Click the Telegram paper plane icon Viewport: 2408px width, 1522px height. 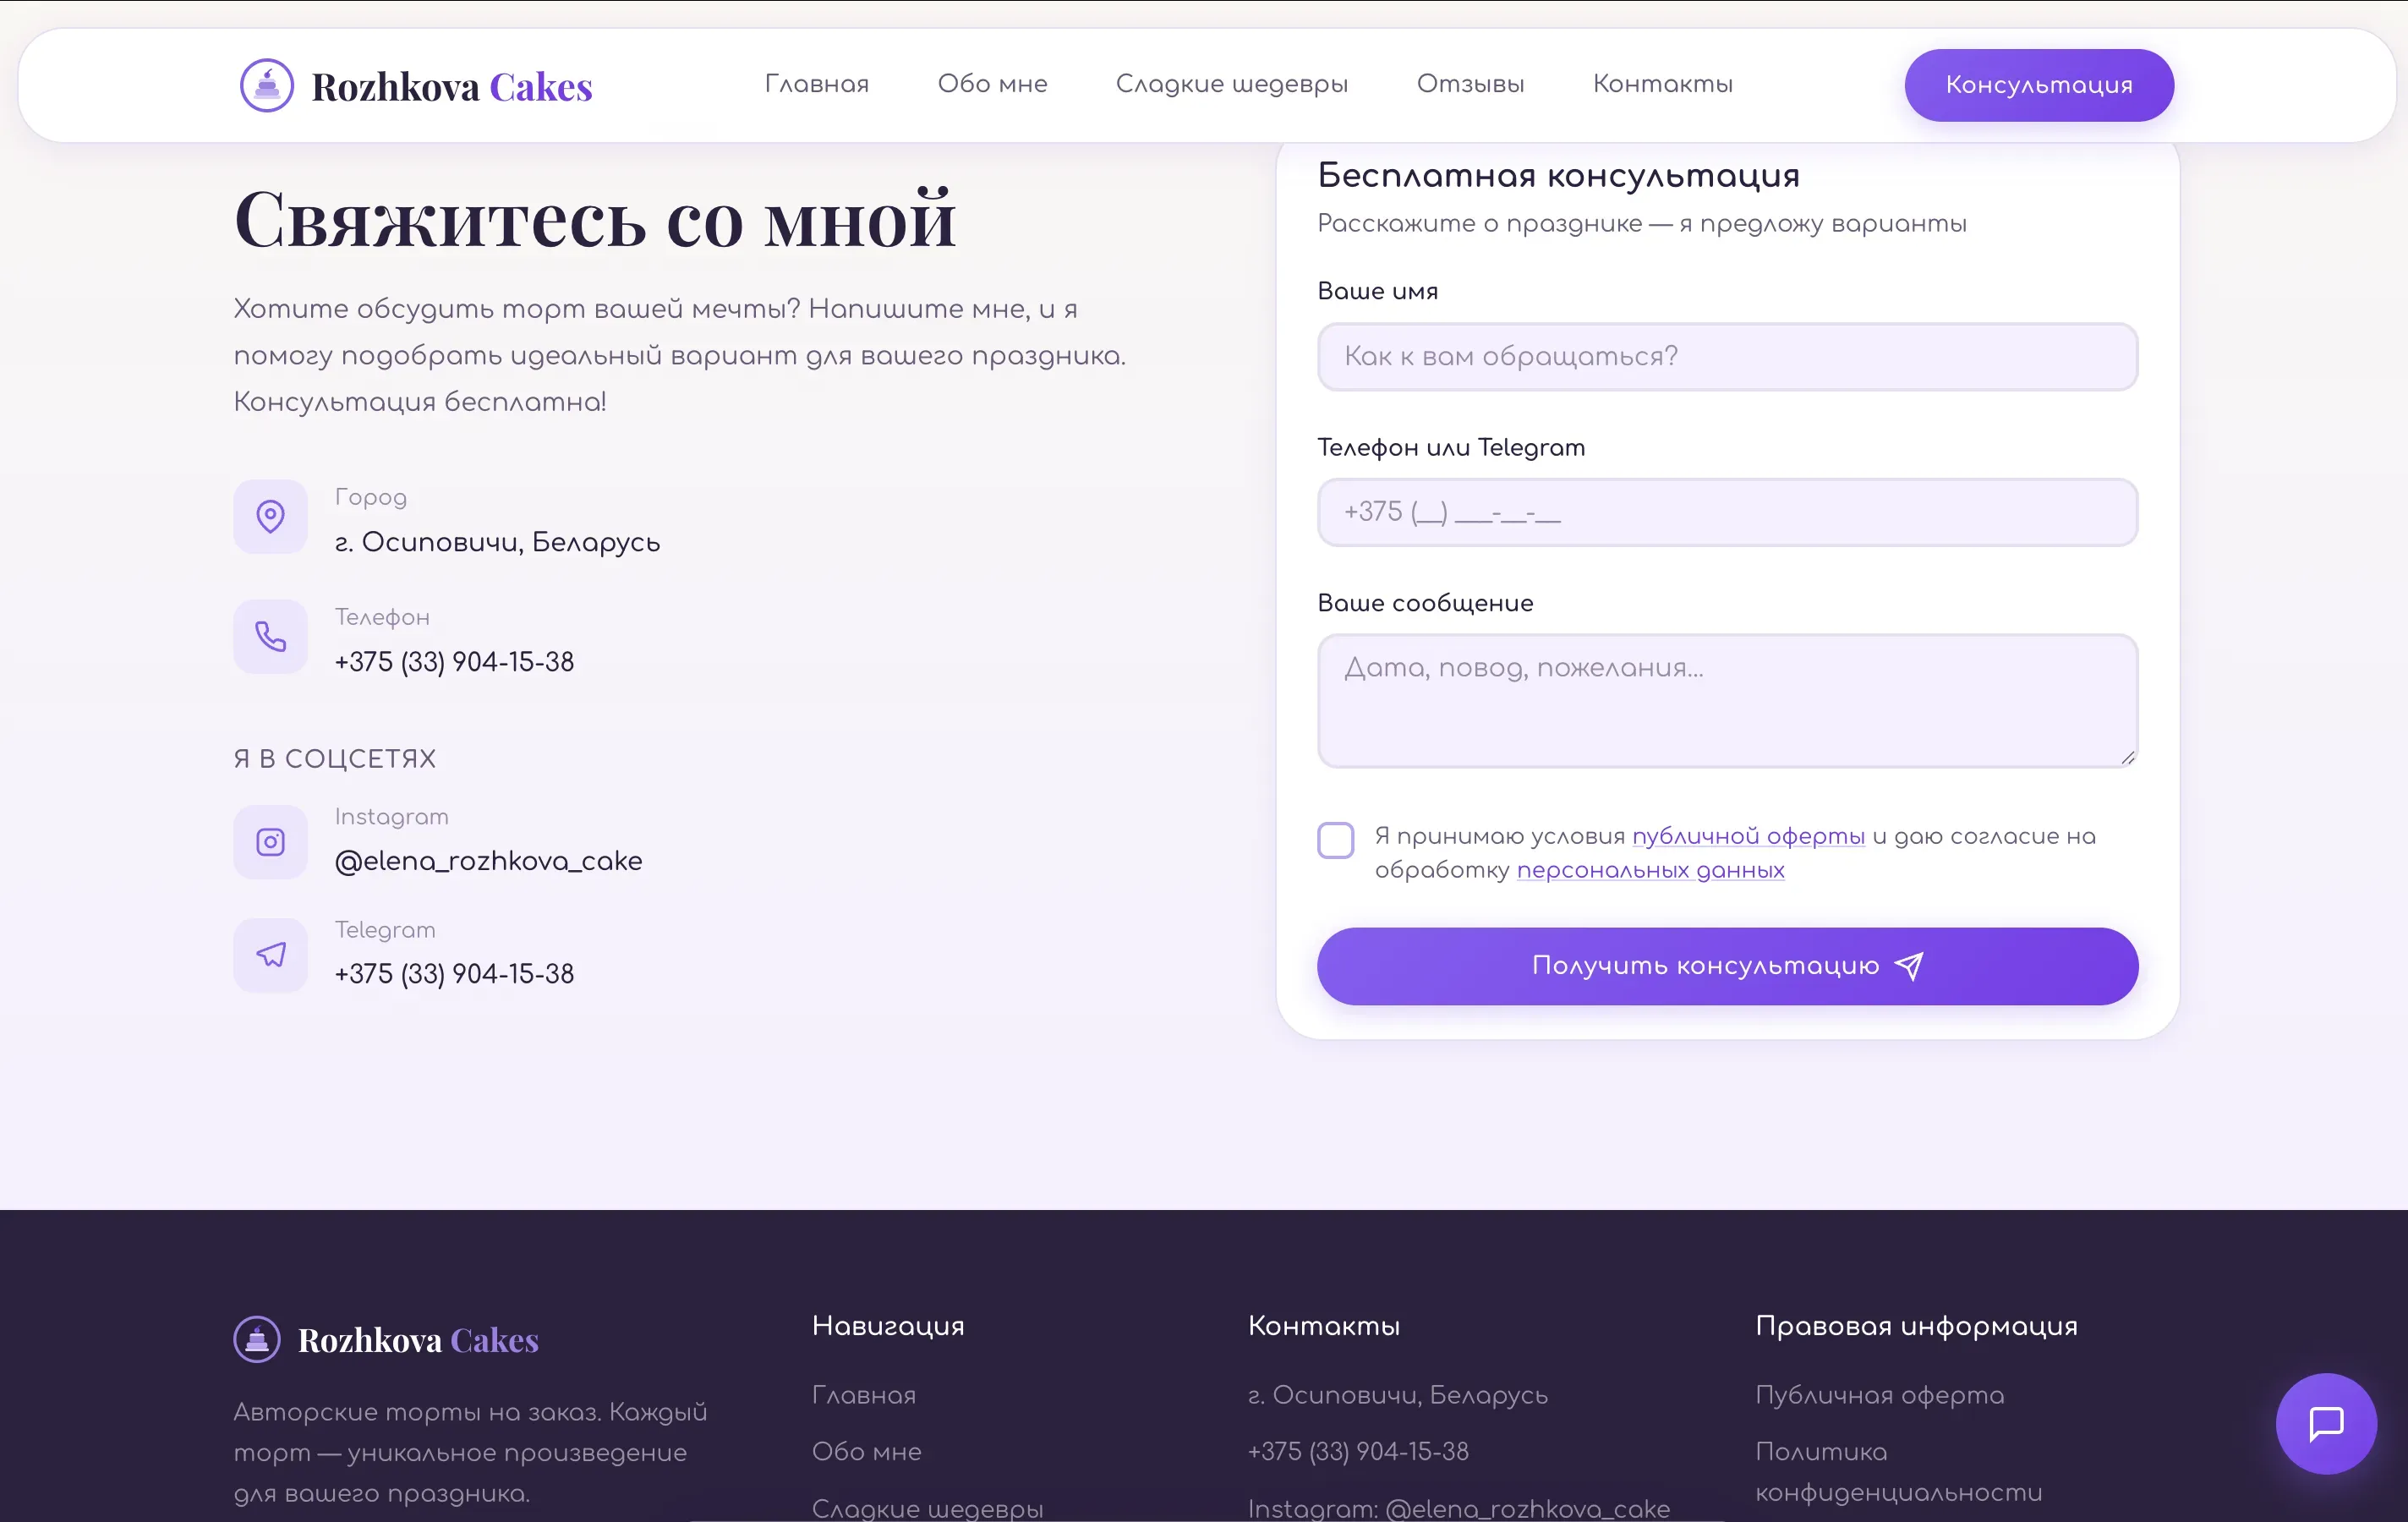269,954
